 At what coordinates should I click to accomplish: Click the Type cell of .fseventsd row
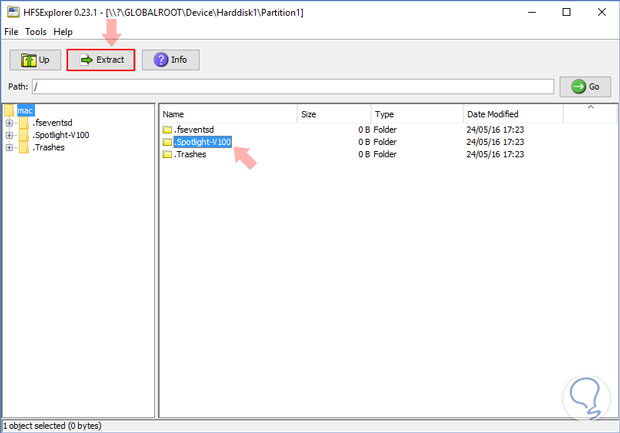pos(385,130)
